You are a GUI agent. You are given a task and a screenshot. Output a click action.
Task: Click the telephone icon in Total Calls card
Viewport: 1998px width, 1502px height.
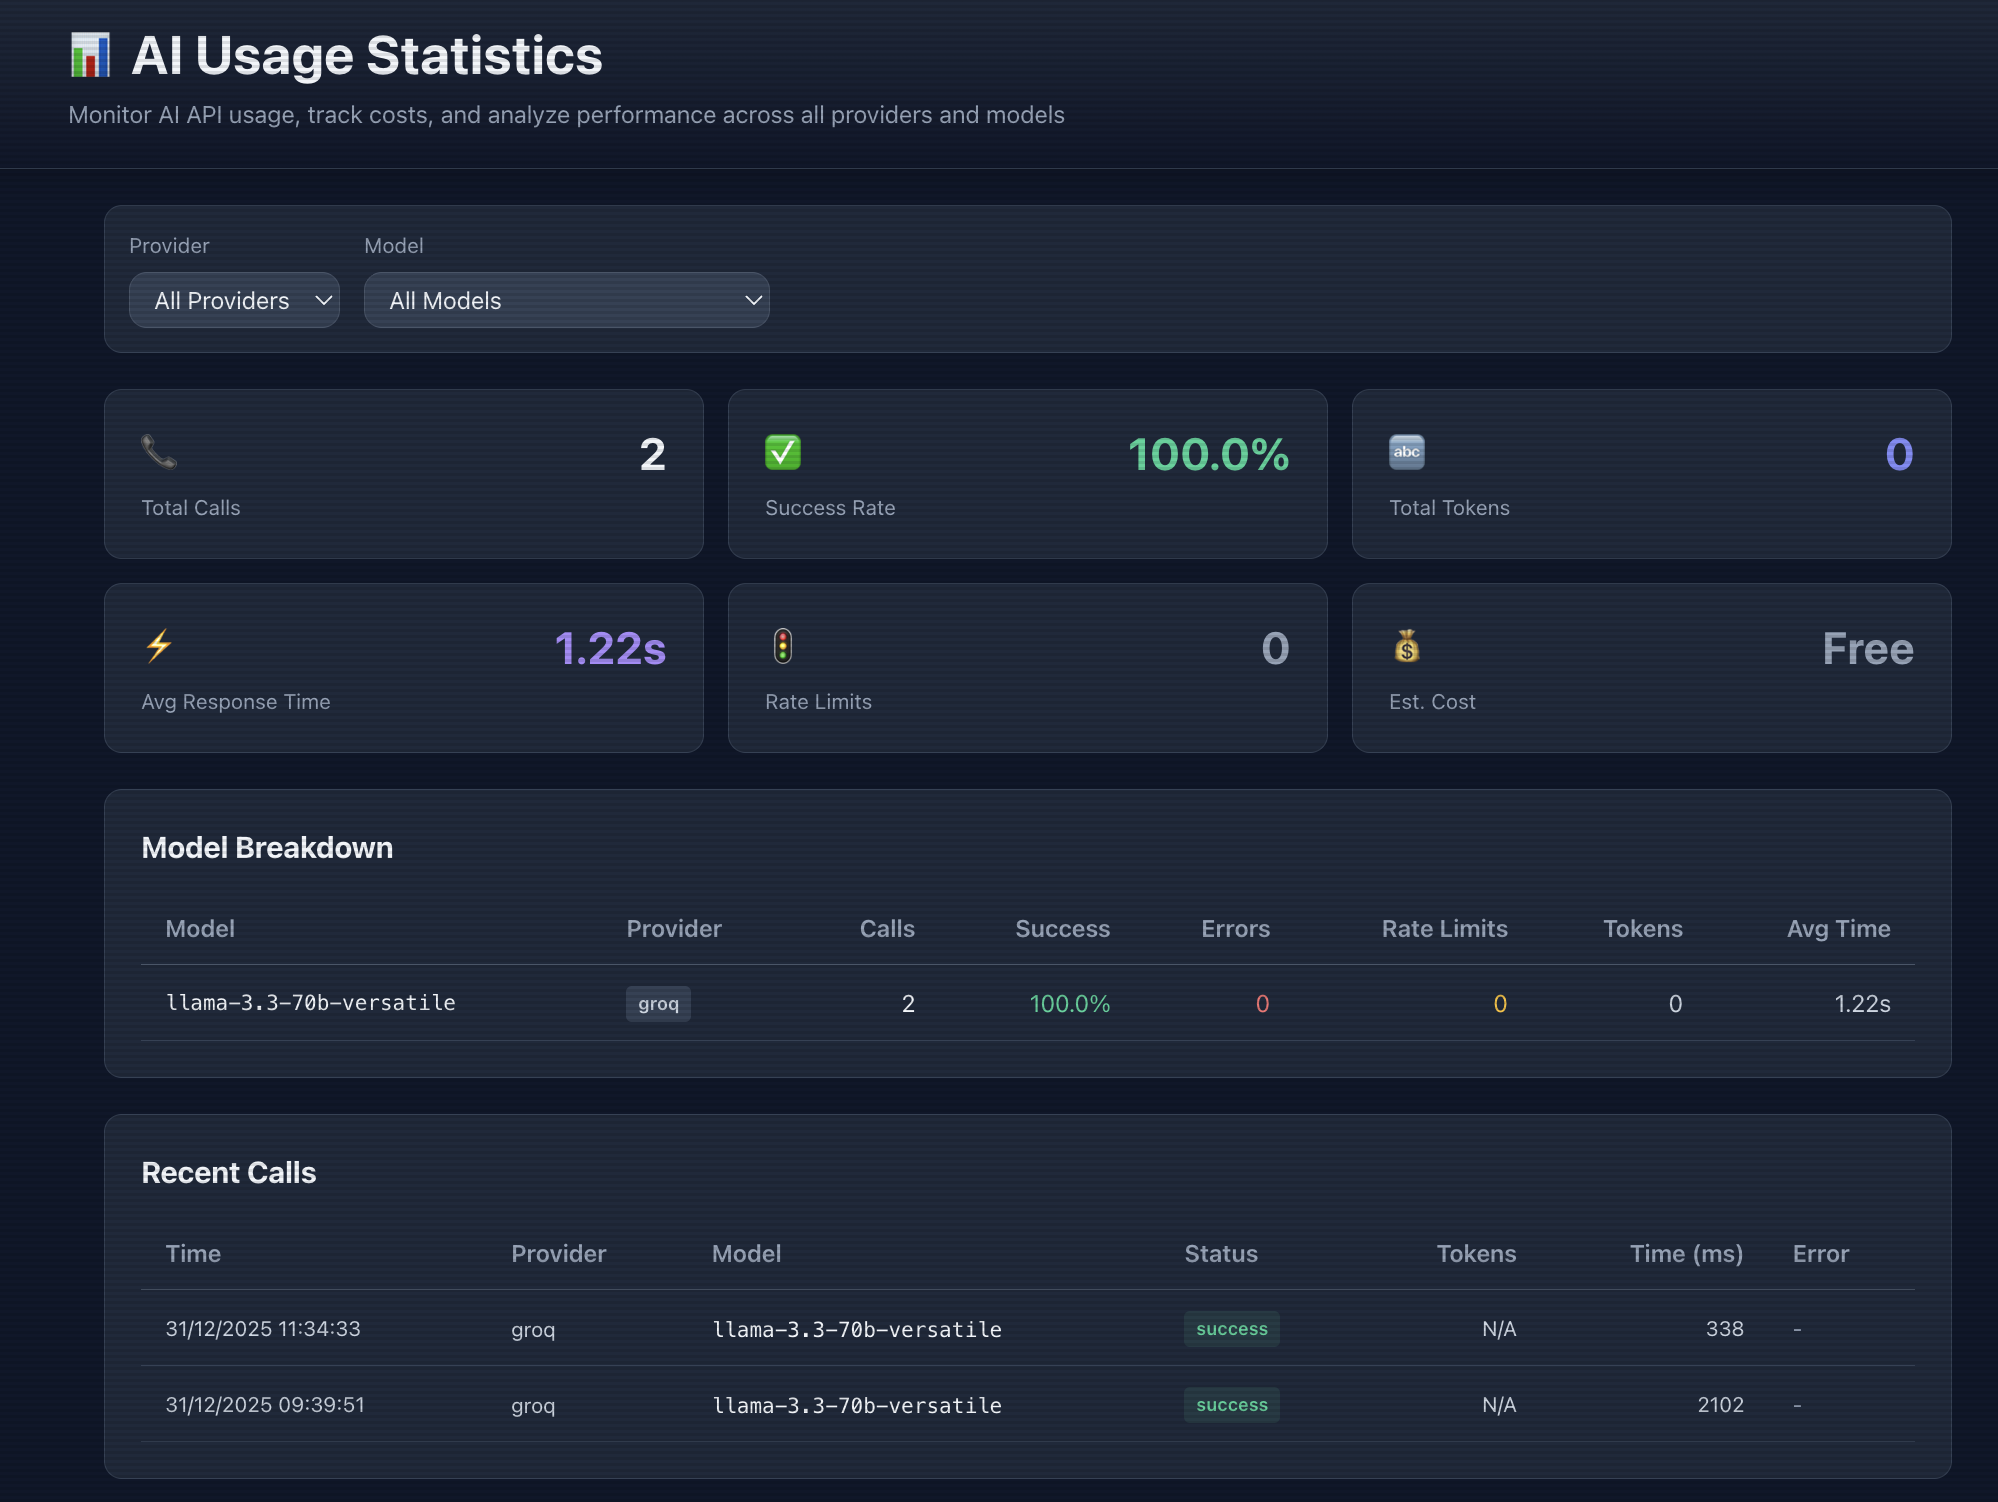[x=159, y=452]
